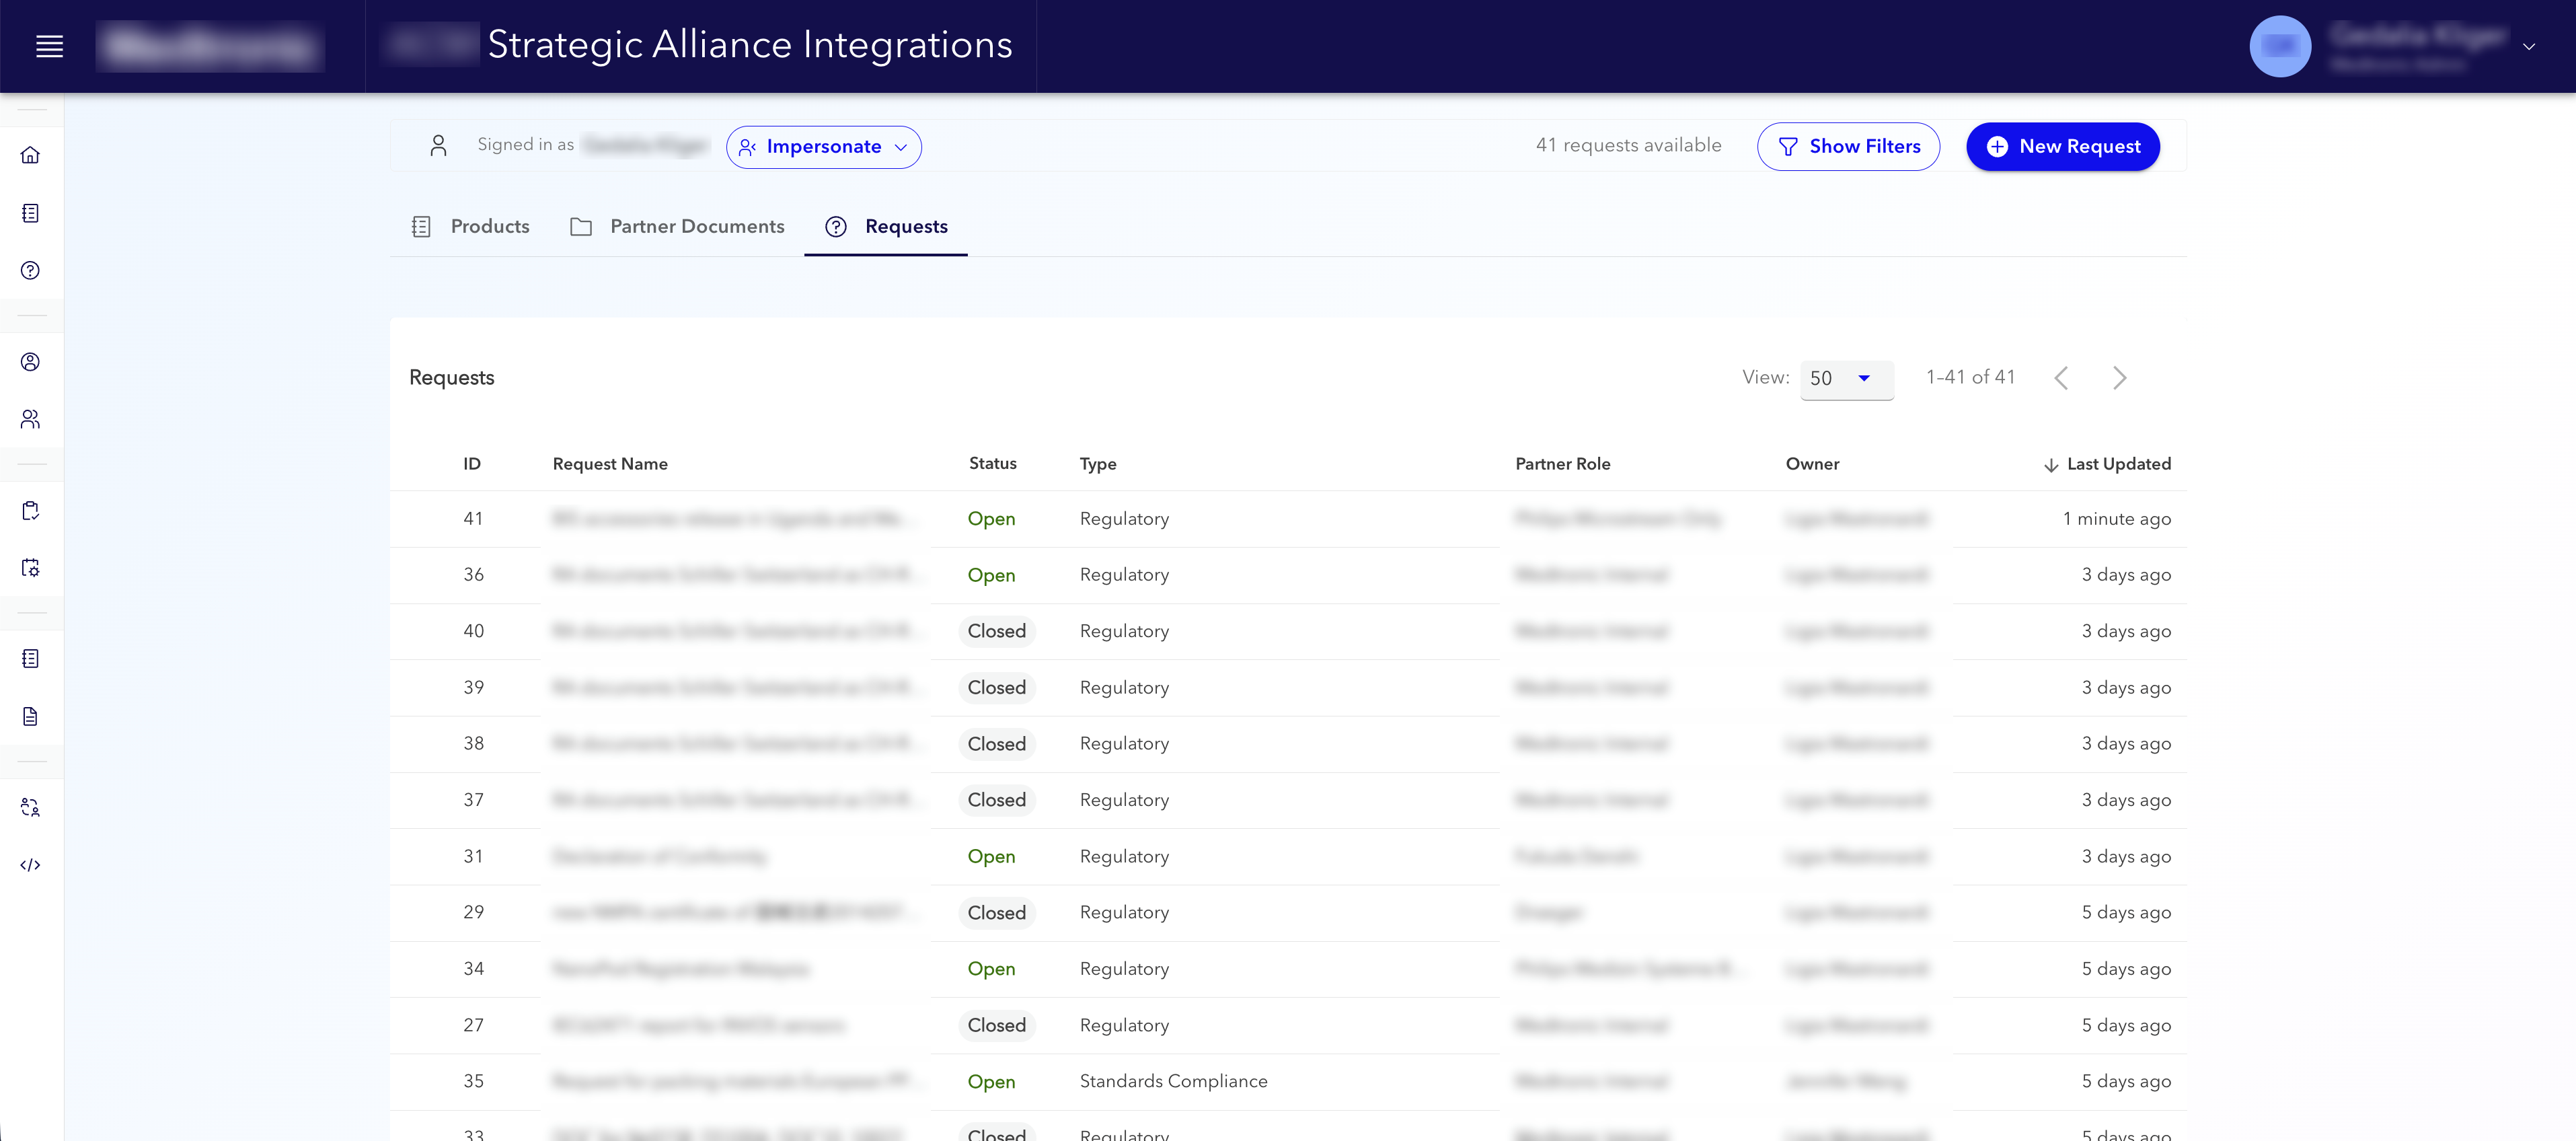2576x1141 pixels.
Task: Open the Impersonate dropdown
Action: point(823,146)
